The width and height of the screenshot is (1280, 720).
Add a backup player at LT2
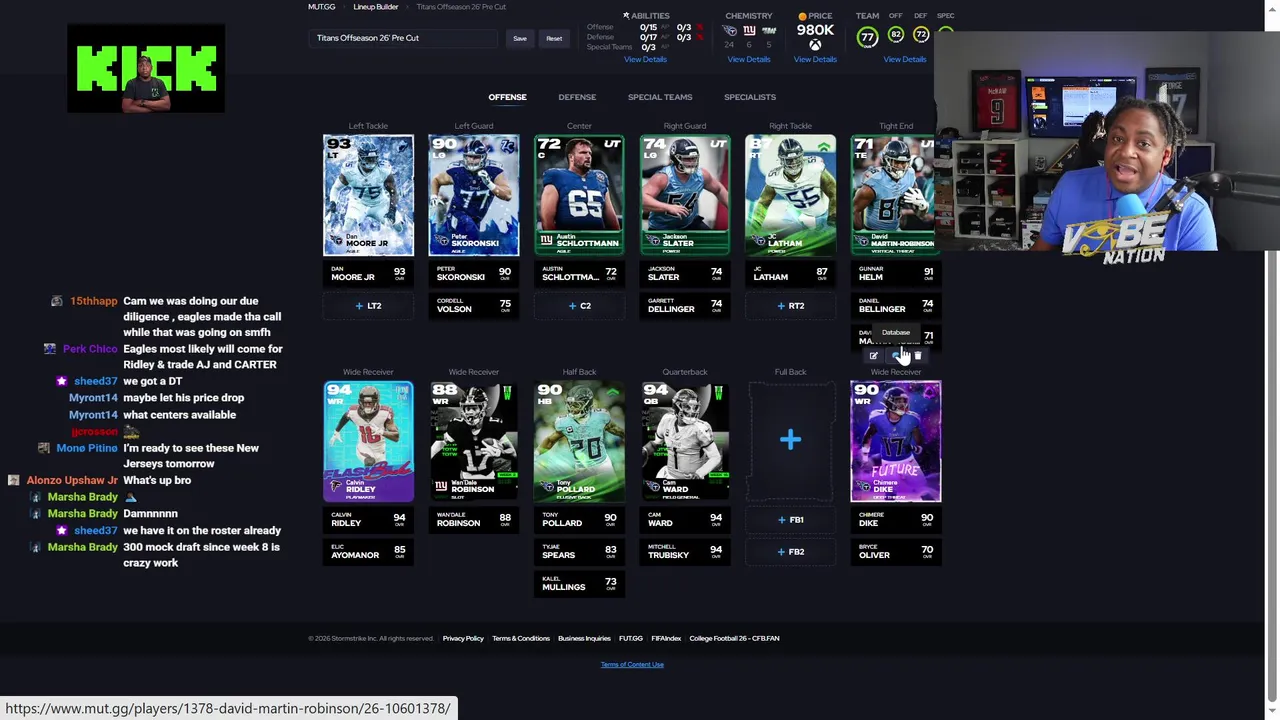368,306
